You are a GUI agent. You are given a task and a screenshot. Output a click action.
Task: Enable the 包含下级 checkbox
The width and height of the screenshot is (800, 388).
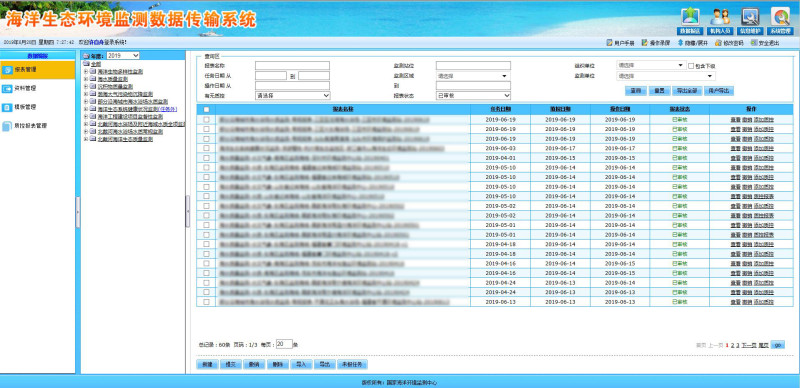[x=691, y=66]
